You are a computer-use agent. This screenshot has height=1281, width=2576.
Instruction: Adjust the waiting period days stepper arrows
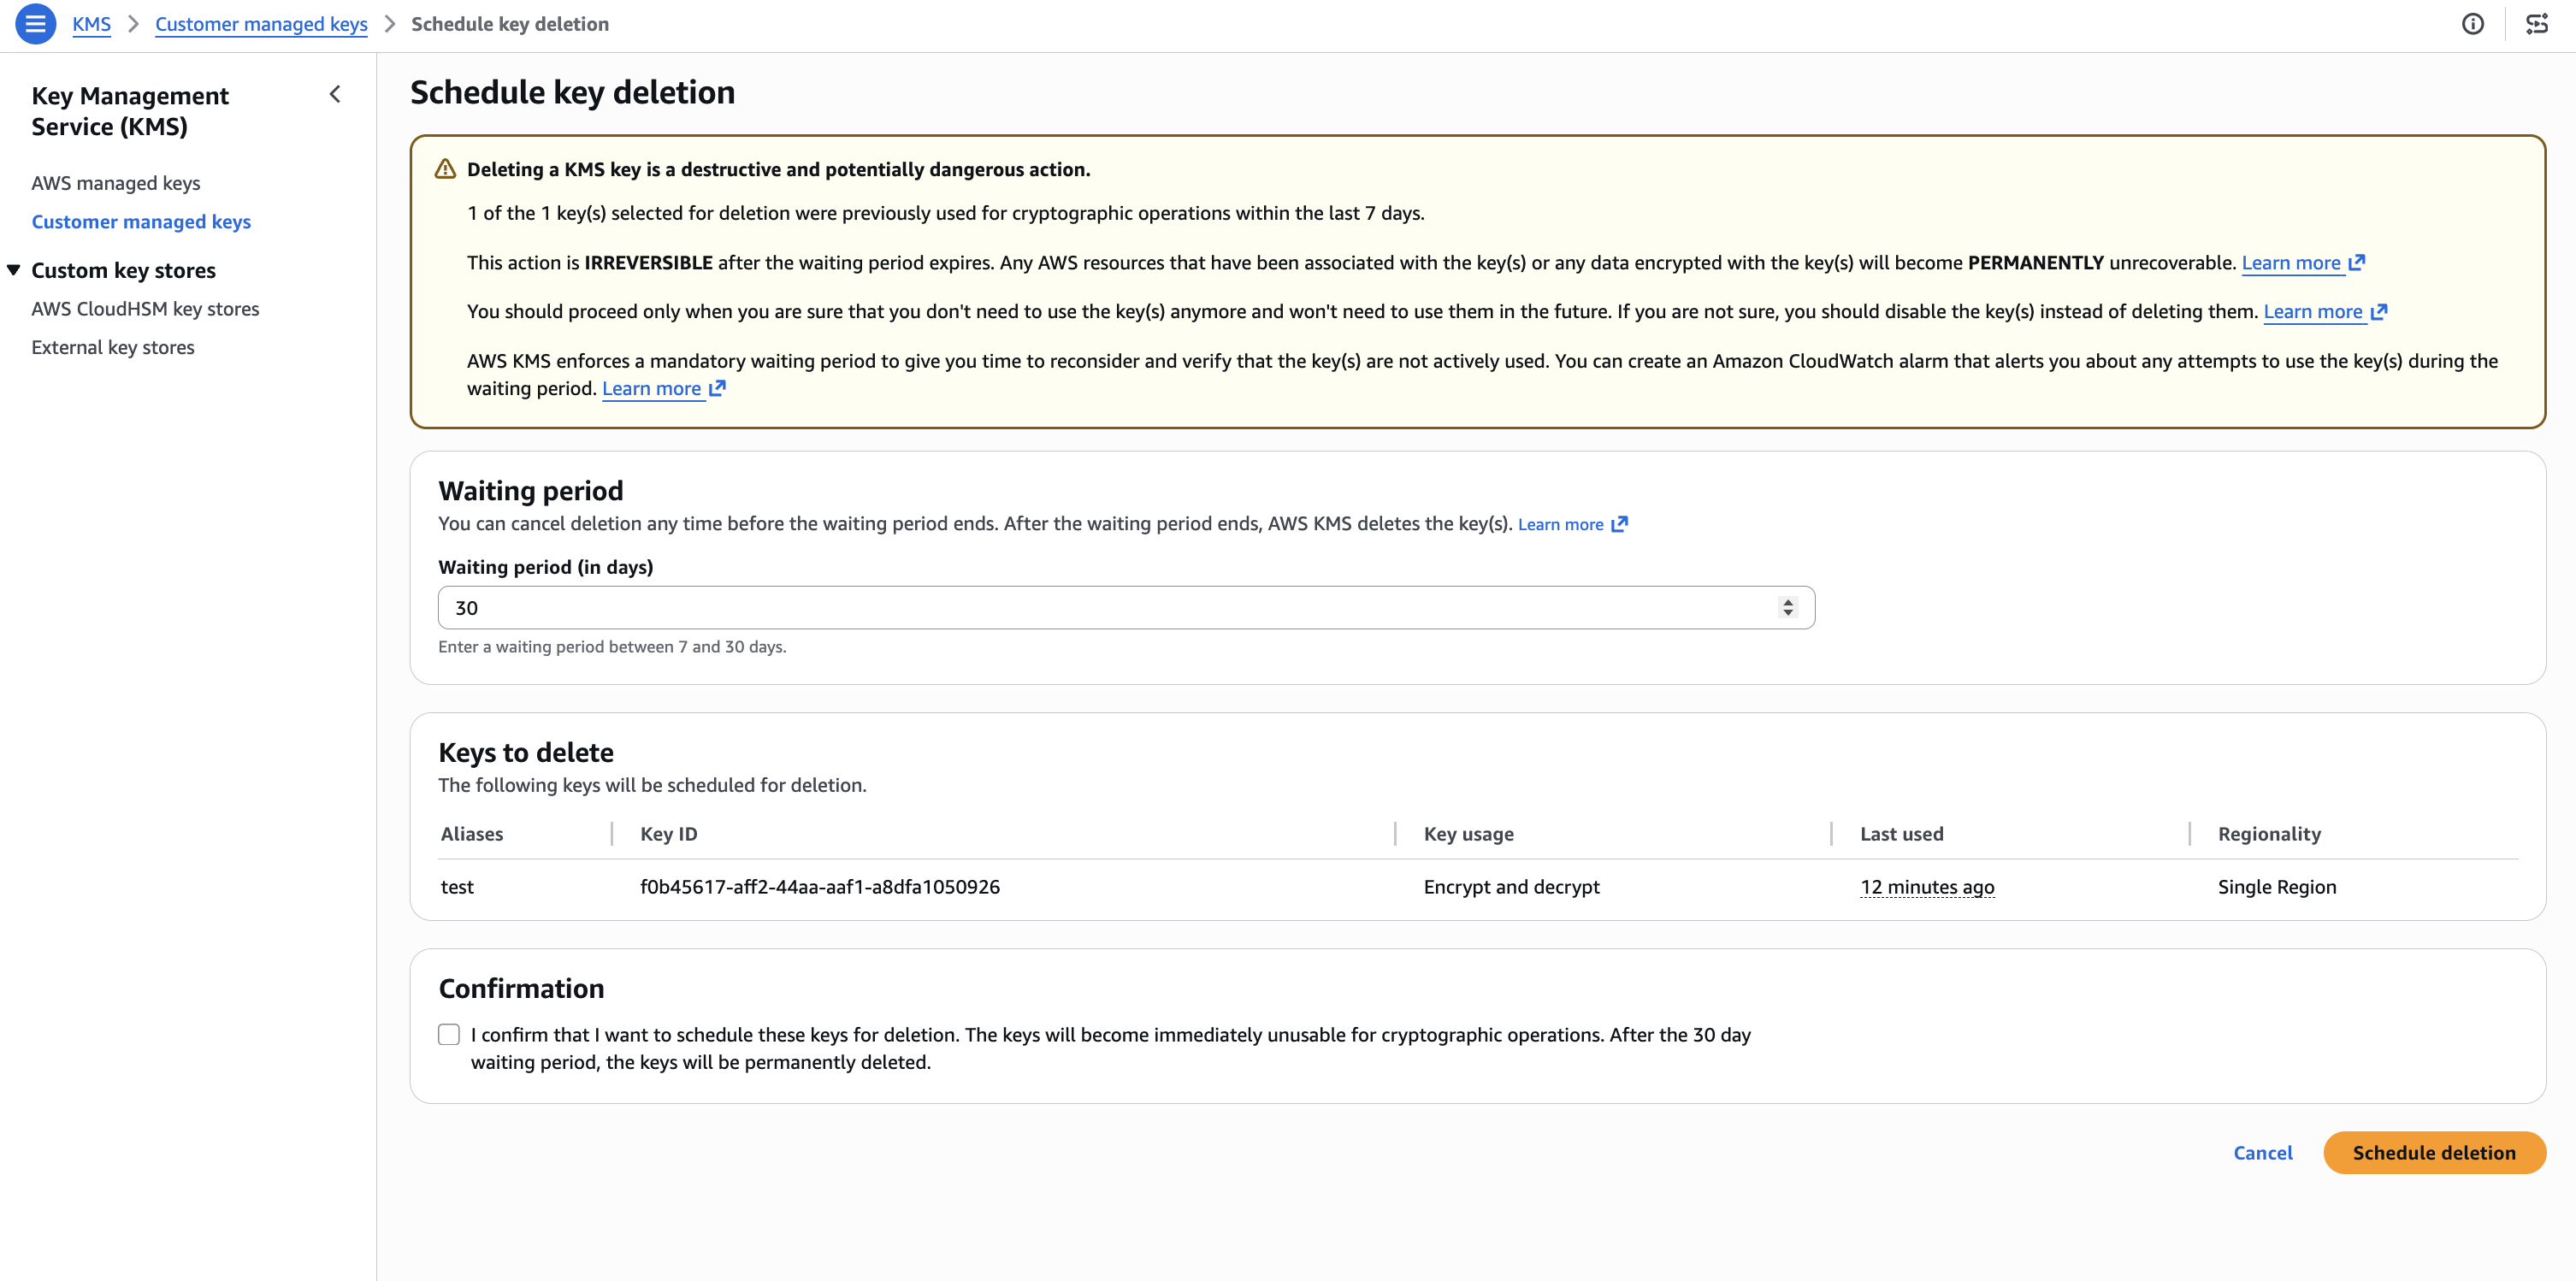(x=1788, y=607)
